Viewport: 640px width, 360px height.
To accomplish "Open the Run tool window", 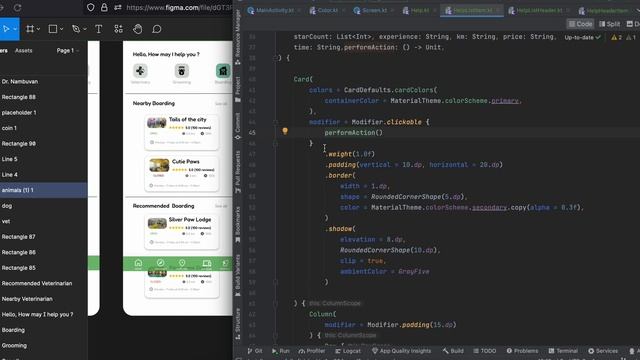I will [x=281, y=351].
